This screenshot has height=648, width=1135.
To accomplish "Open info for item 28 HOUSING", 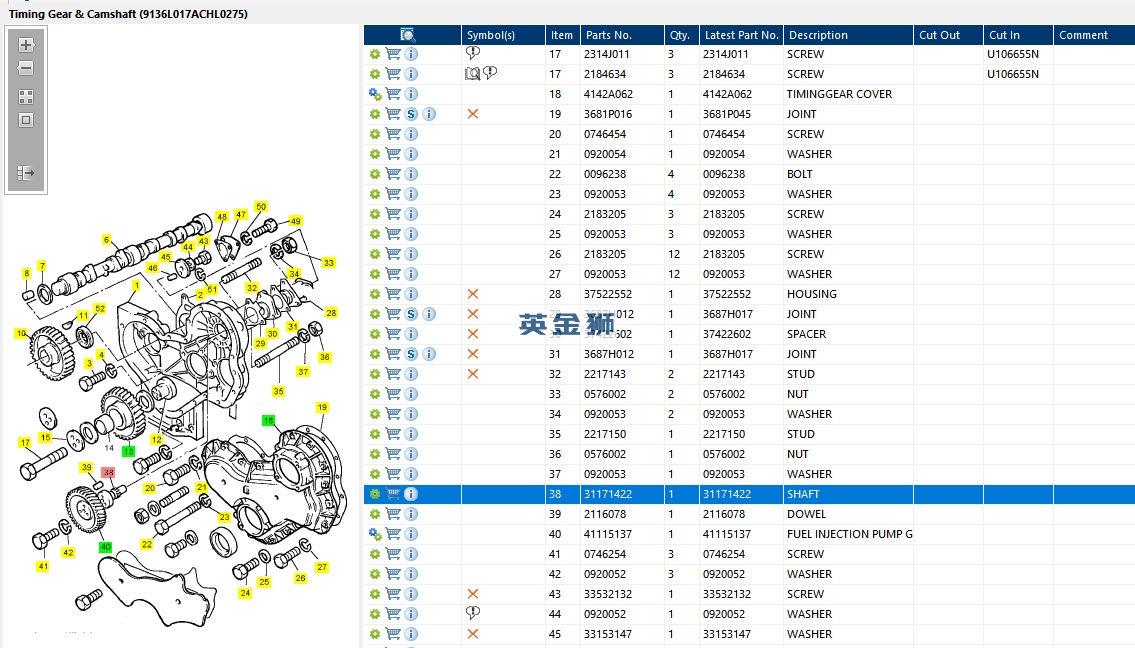I will pos(410,294).
